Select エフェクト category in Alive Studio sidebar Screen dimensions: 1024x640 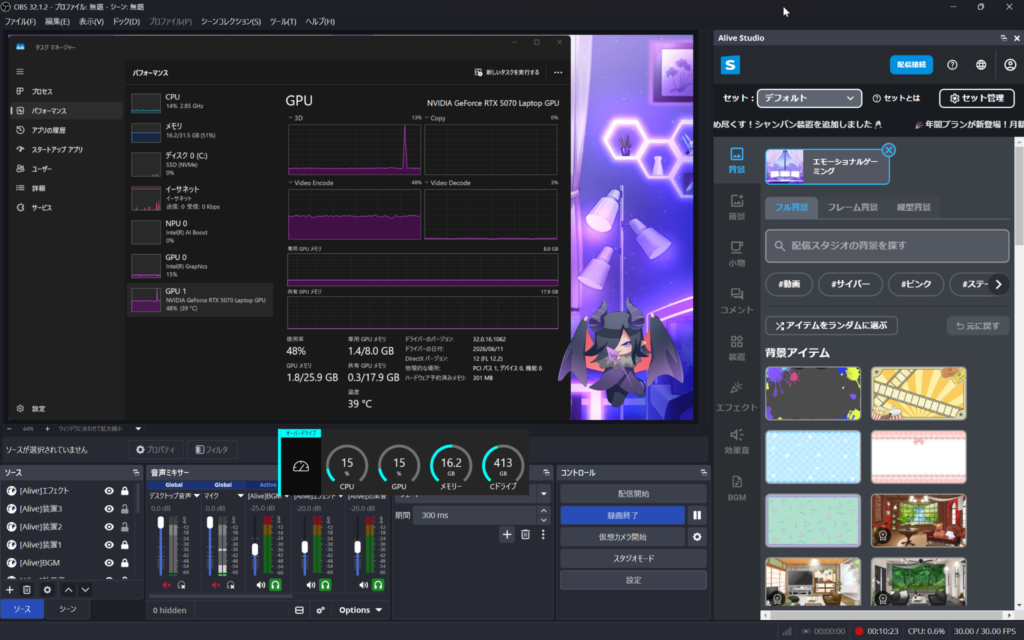(x=737, y=396)
